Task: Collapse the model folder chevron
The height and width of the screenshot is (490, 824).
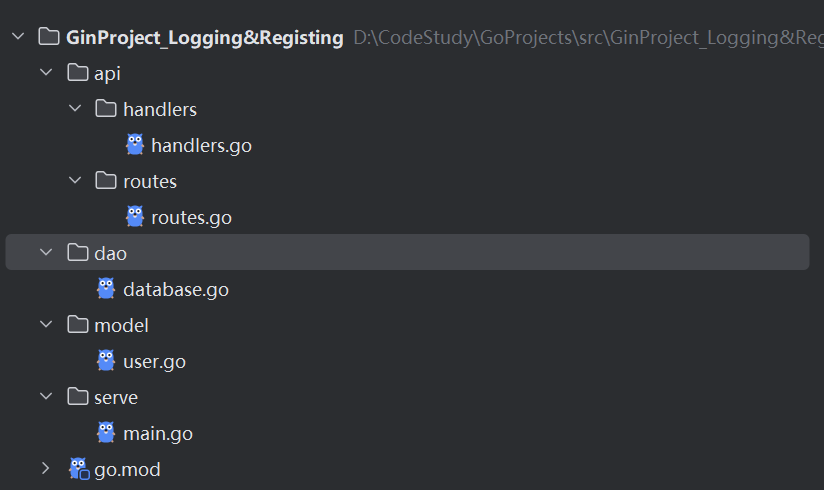Action: pos(45,325)
